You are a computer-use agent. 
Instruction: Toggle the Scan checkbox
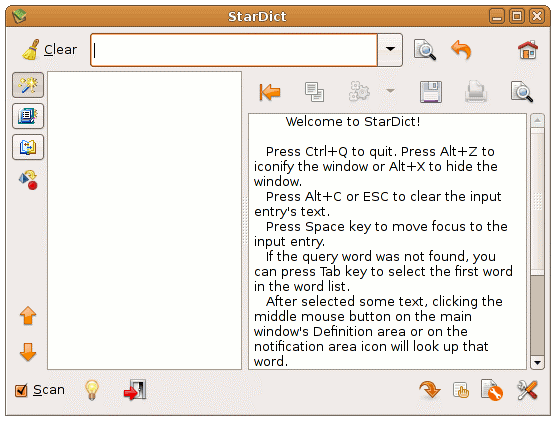[x=21, y=390]
